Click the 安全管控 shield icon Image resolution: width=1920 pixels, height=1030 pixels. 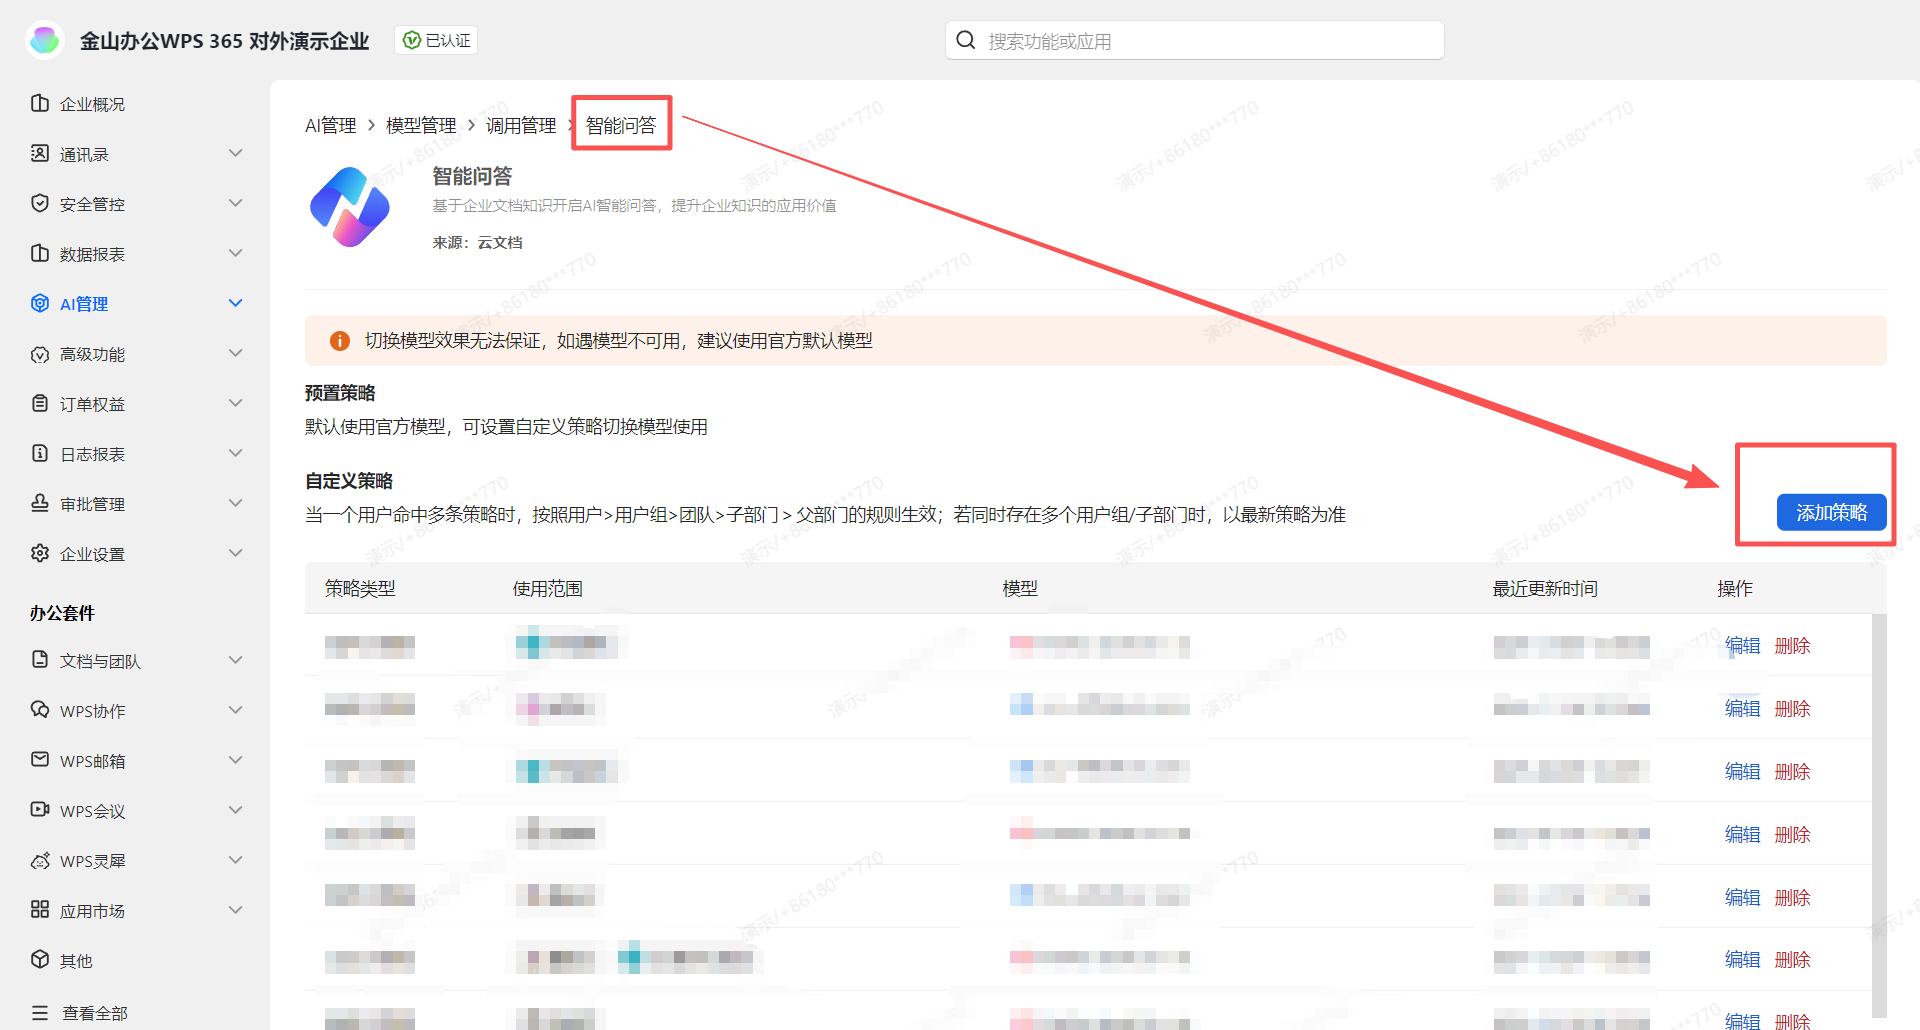pyautogui.click(x=40, y=203)
